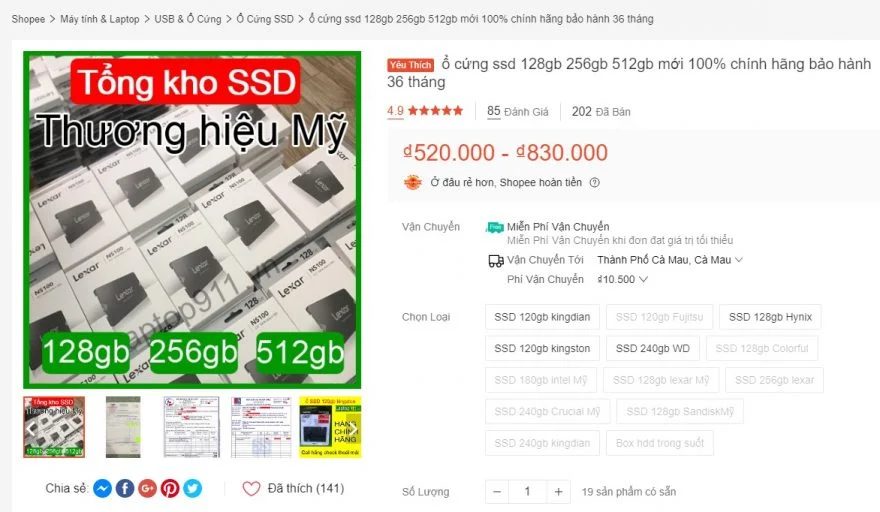Share product on Pinterest
Screen dimensions: 880x512
169,488
